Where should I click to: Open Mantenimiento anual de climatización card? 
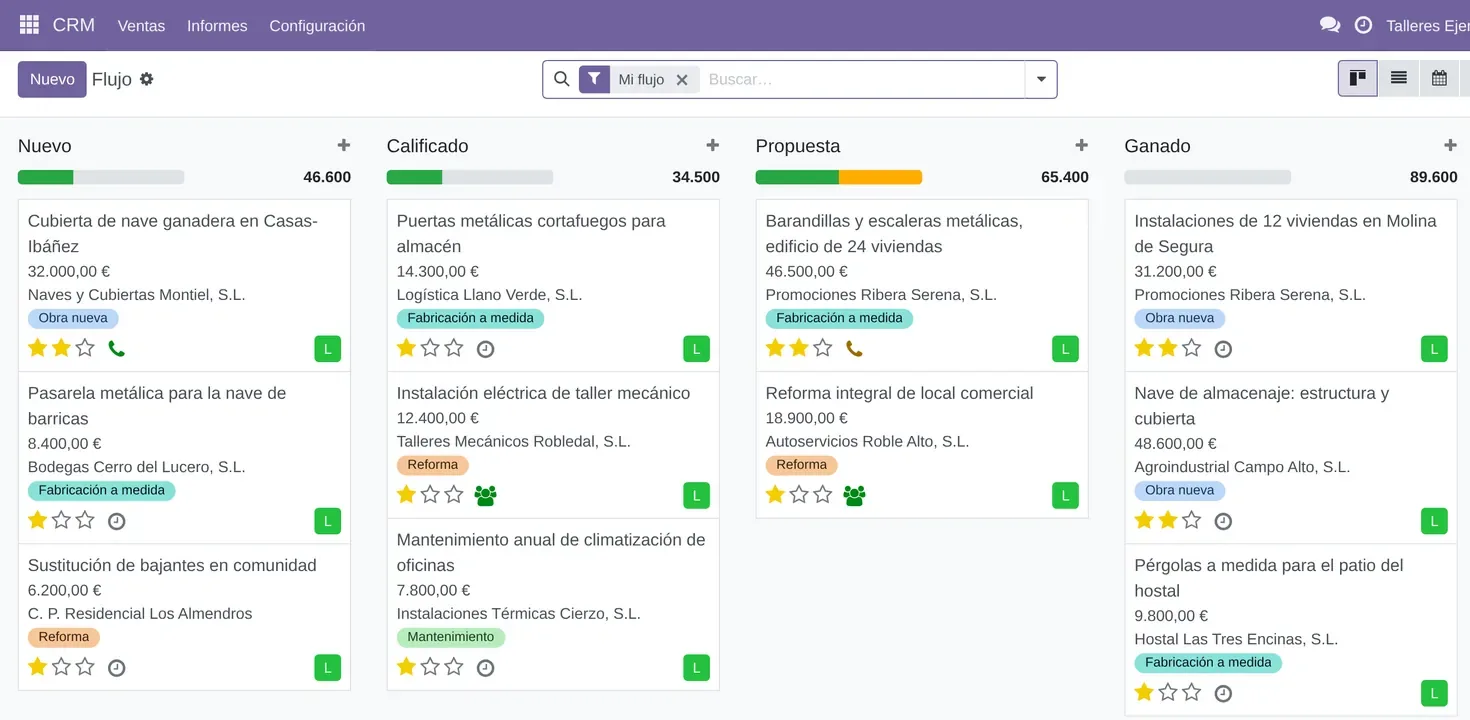tap(553, 604)
